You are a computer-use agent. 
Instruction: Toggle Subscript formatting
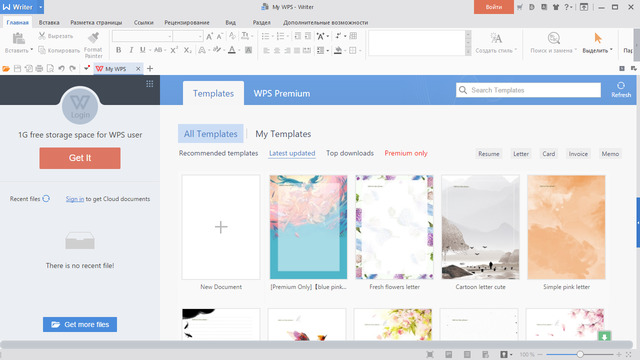[x=187, y=50]
